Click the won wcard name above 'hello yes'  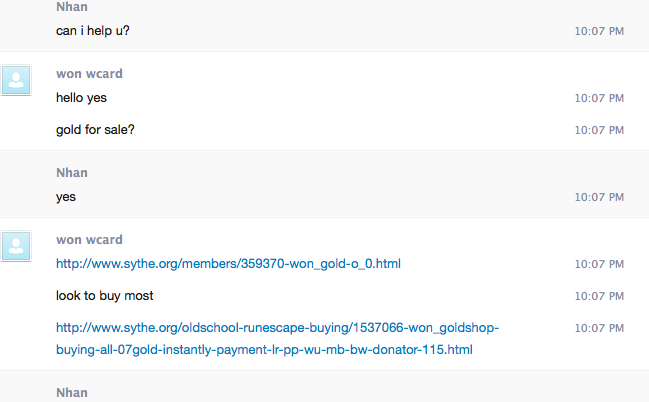[89, 74]
